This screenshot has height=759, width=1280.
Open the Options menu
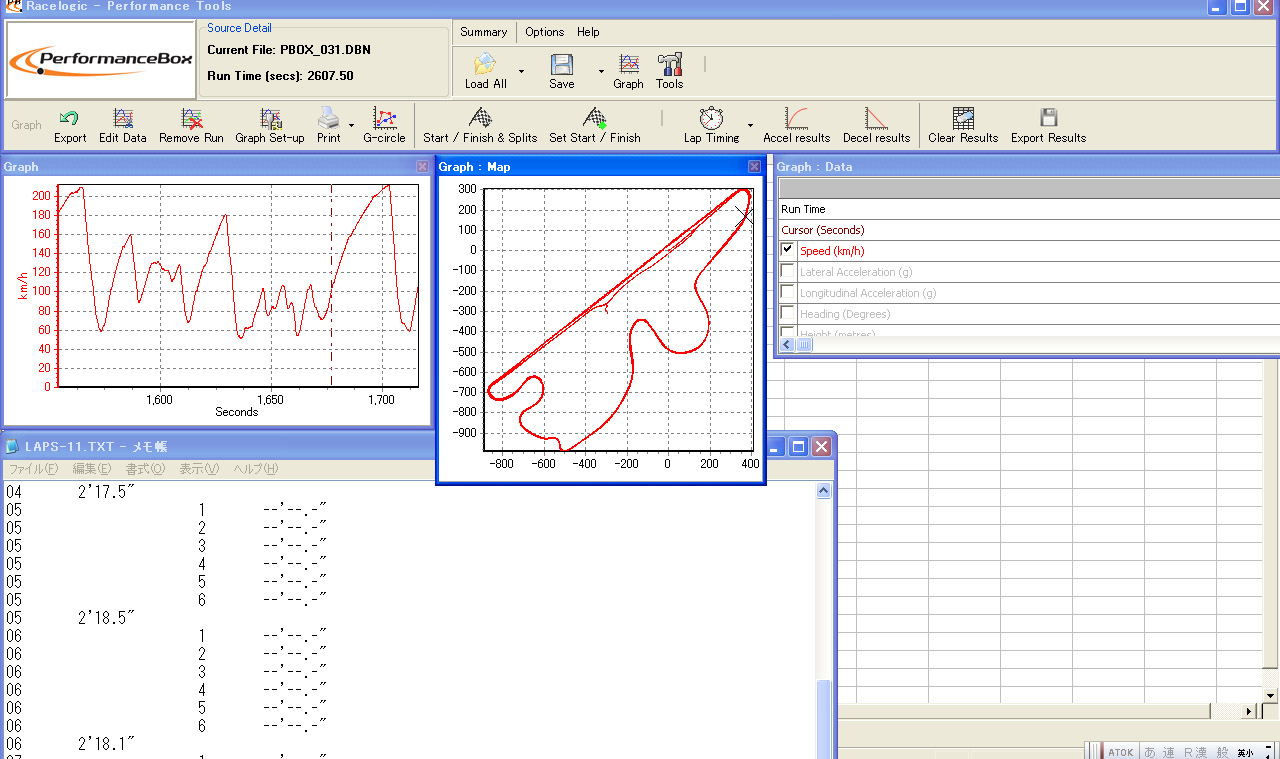click(544, 32)
